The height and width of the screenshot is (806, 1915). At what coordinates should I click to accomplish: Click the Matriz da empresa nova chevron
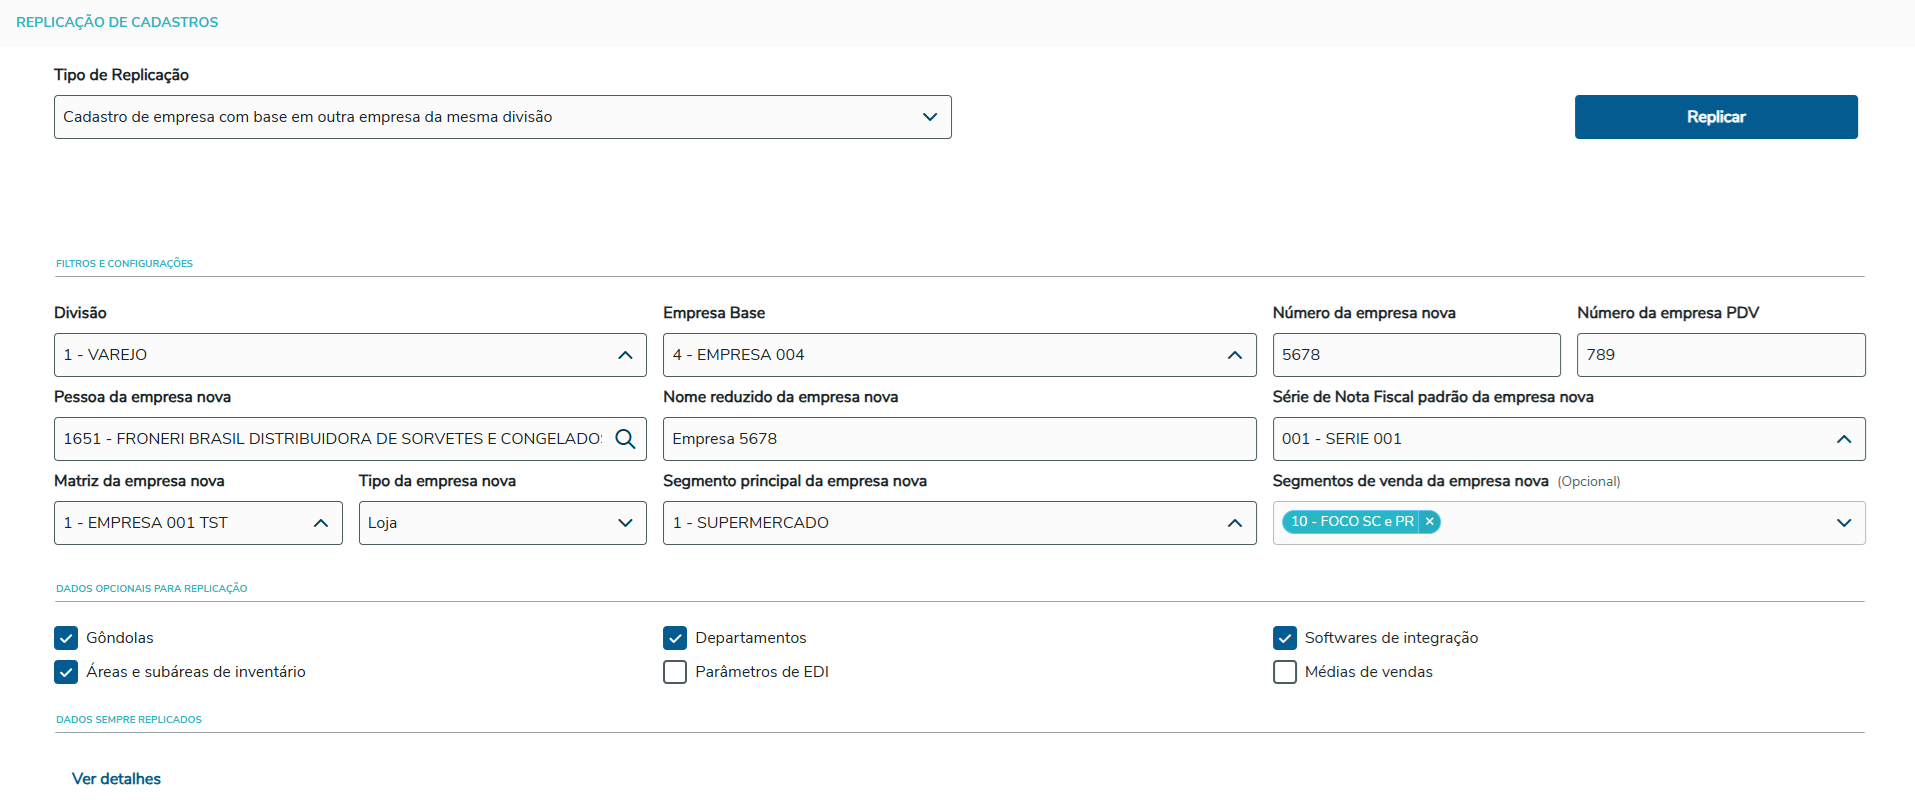(x=321, y=523)
